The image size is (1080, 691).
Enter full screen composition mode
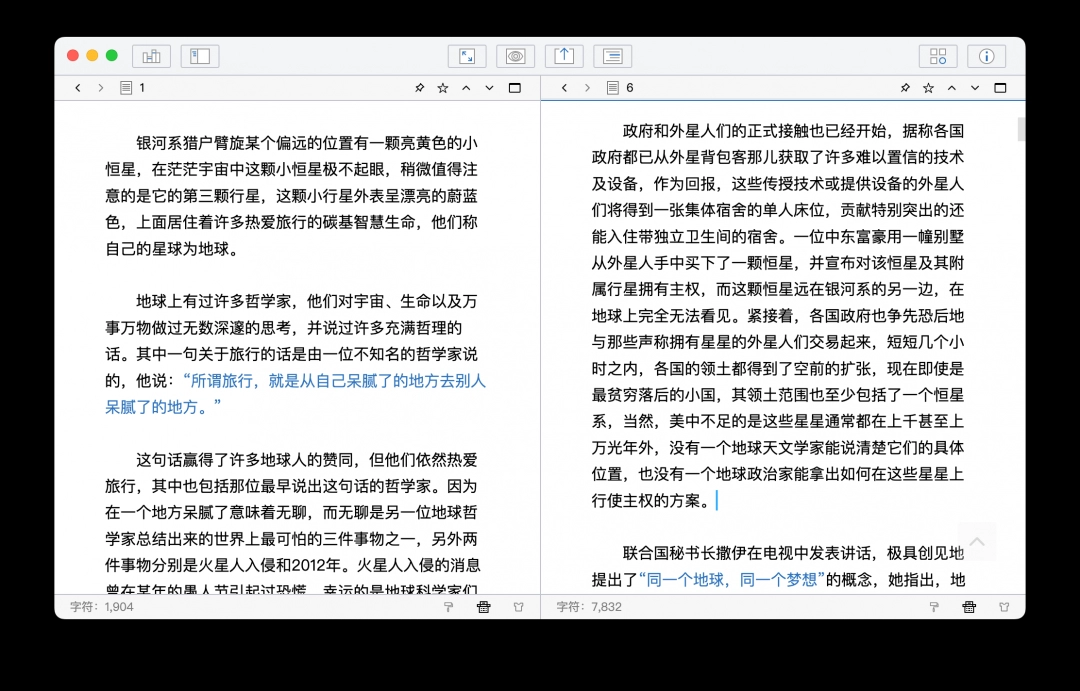point(467,56)
